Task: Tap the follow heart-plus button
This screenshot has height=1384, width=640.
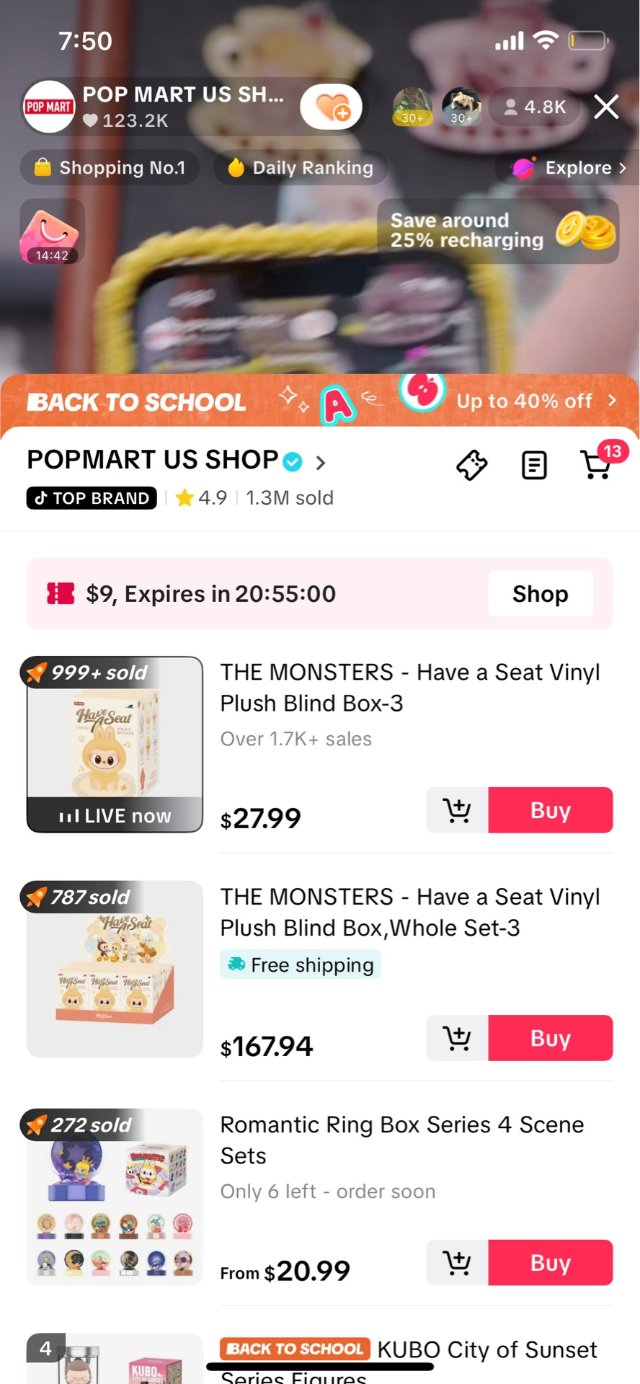Action: click(x=331, y=107)
